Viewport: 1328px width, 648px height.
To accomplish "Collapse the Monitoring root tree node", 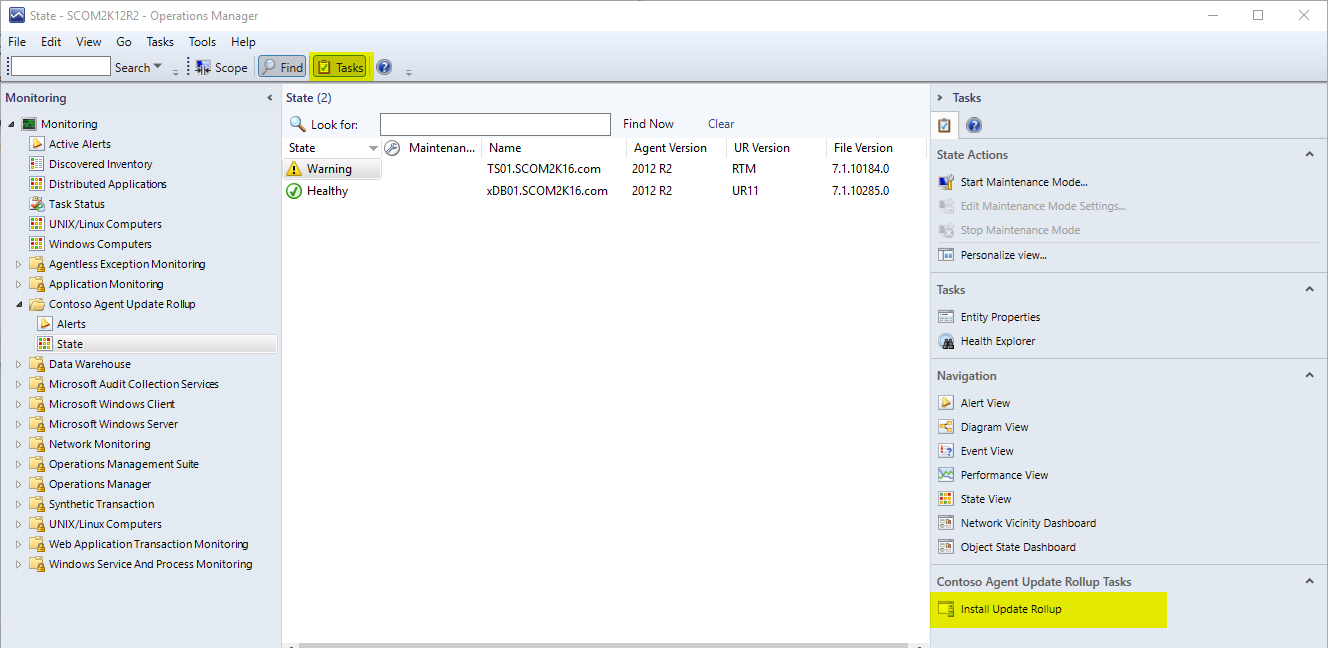I will (x=12, y=124).
